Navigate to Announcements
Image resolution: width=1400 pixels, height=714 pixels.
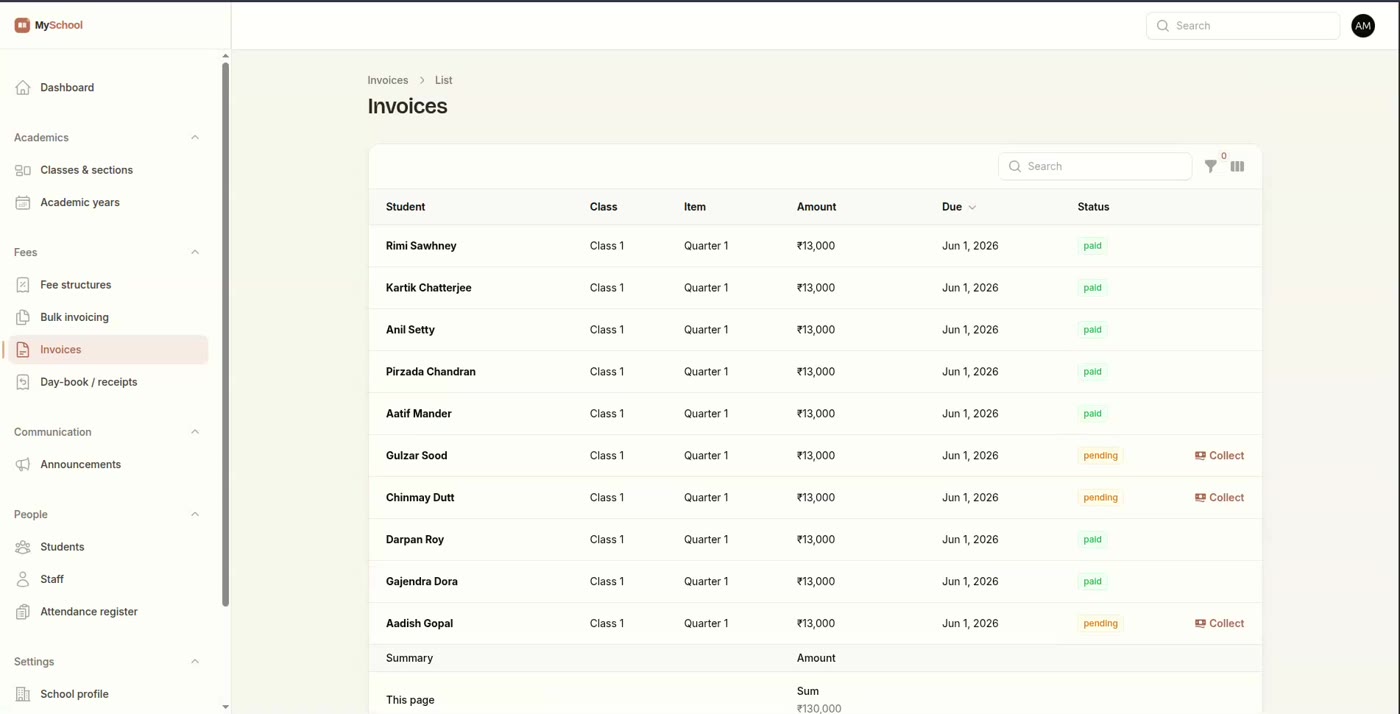coord(106,465)
